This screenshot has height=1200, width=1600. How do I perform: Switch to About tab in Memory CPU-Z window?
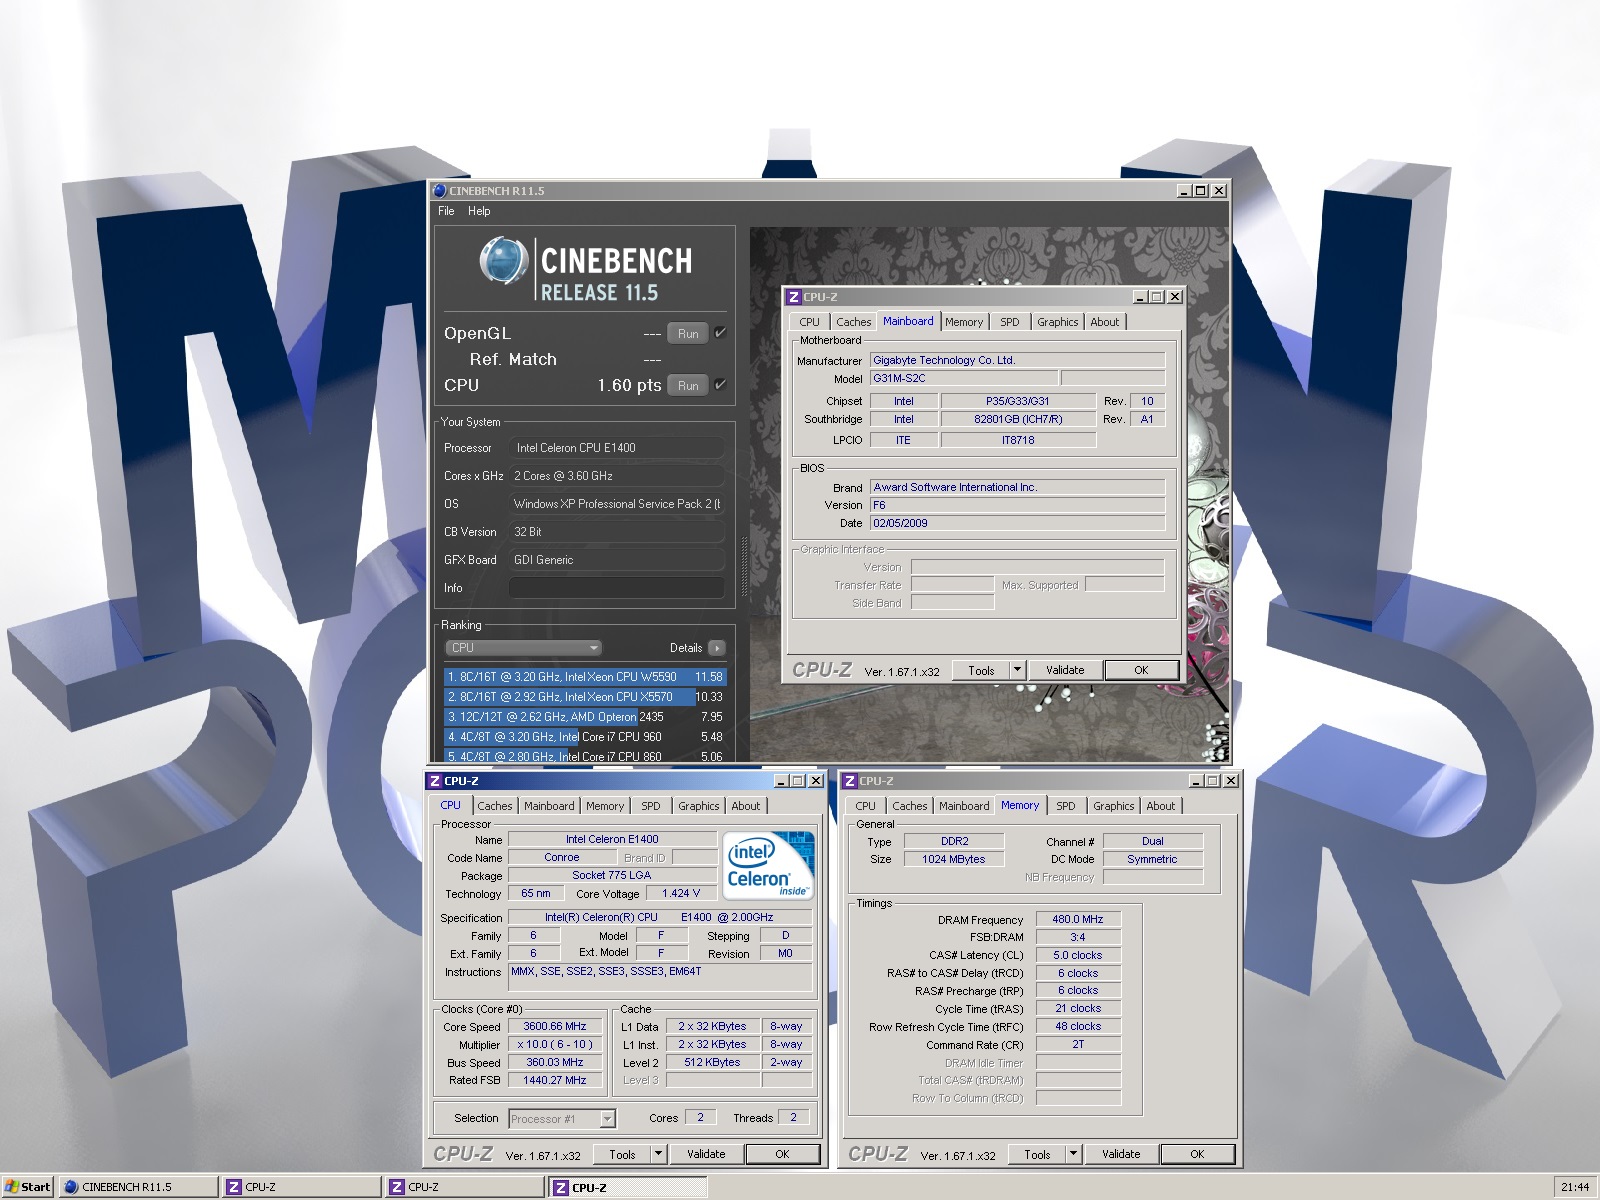coord(1161,806)
